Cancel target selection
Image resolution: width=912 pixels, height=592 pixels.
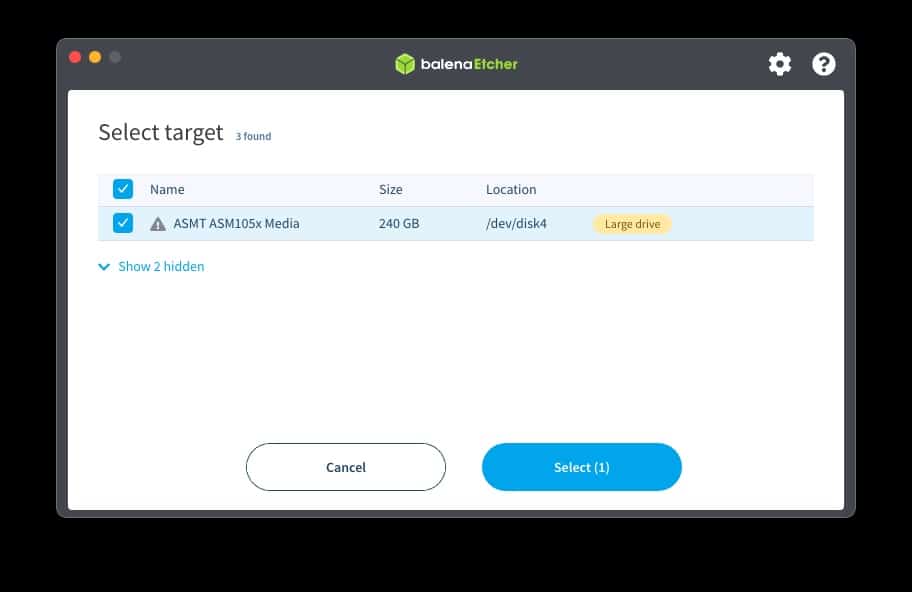coord(345,467)
